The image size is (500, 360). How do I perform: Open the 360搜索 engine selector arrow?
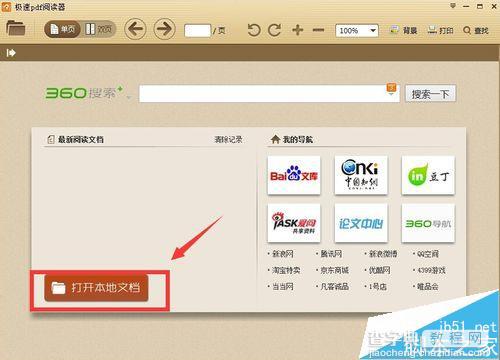click(x=128, y=97)
